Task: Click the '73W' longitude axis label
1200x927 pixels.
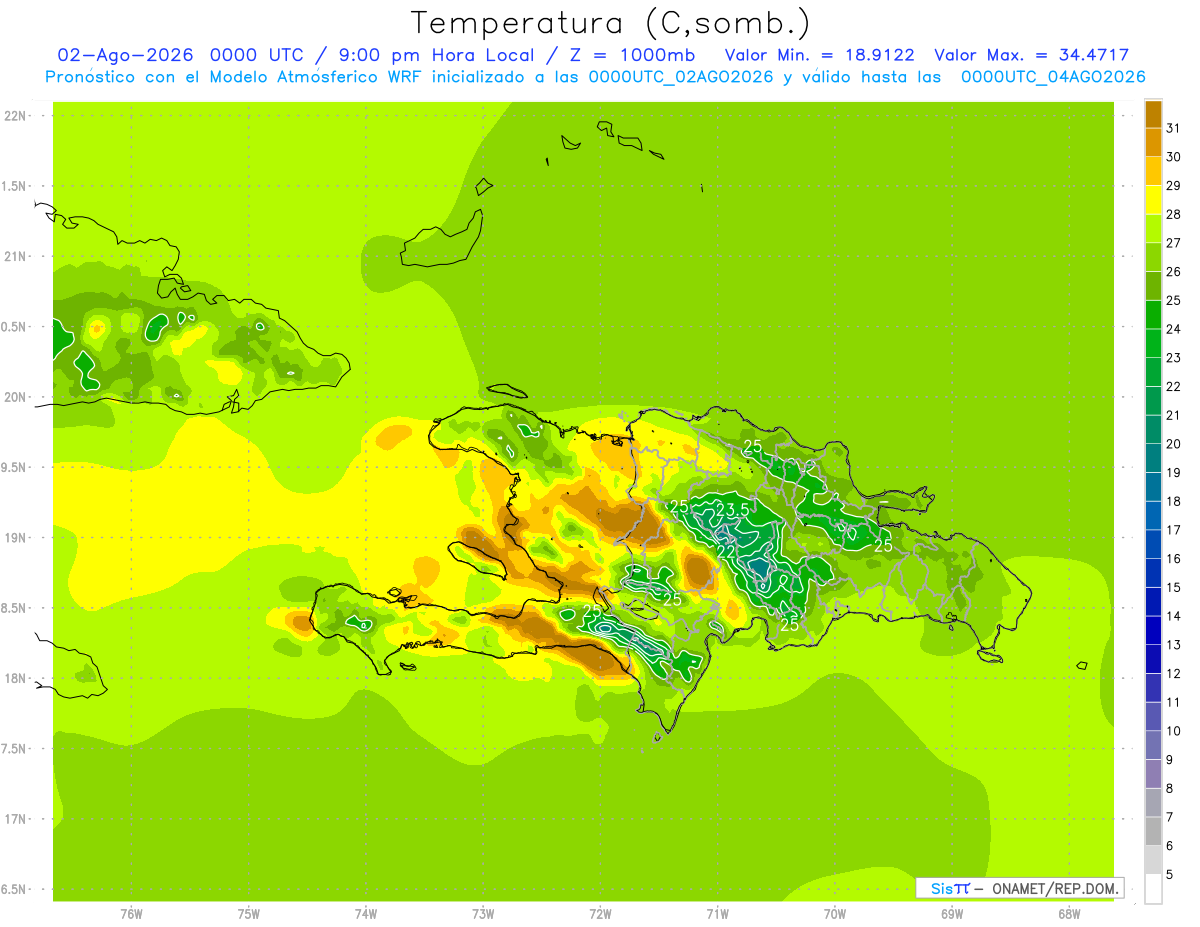Action: [x=483, y=914]
